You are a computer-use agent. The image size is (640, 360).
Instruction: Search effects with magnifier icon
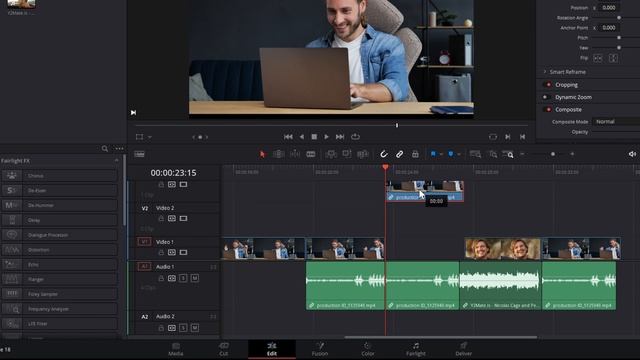click(x=105, y=149)
